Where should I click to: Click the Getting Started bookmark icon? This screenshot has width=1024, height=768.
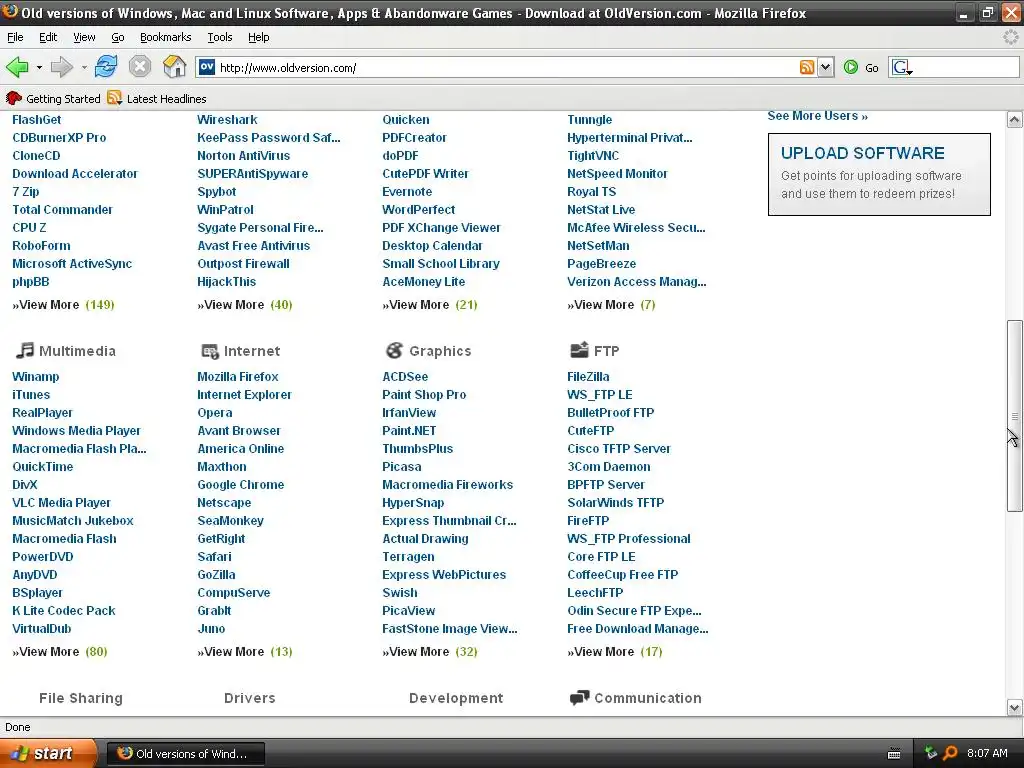(14, 99)
